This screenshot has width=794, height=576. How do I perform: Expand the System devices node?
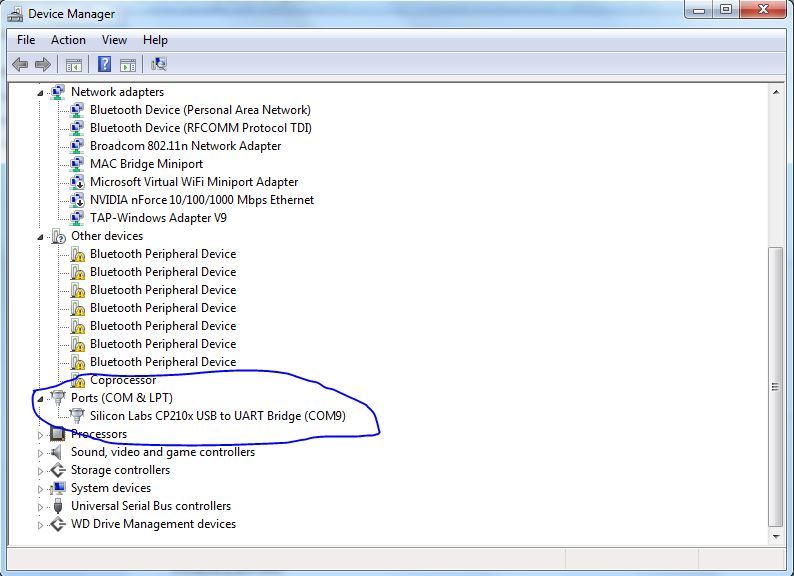(x=41, y=489)
